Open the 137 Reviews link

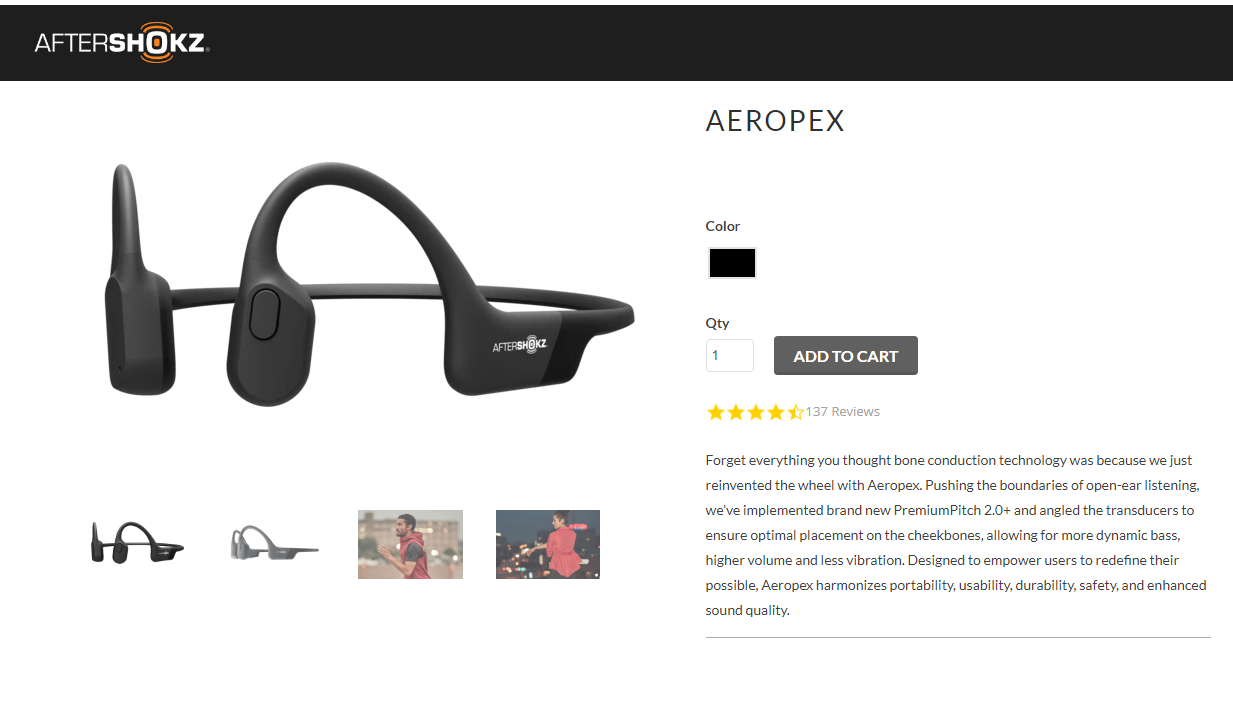[x=843, y=412]
